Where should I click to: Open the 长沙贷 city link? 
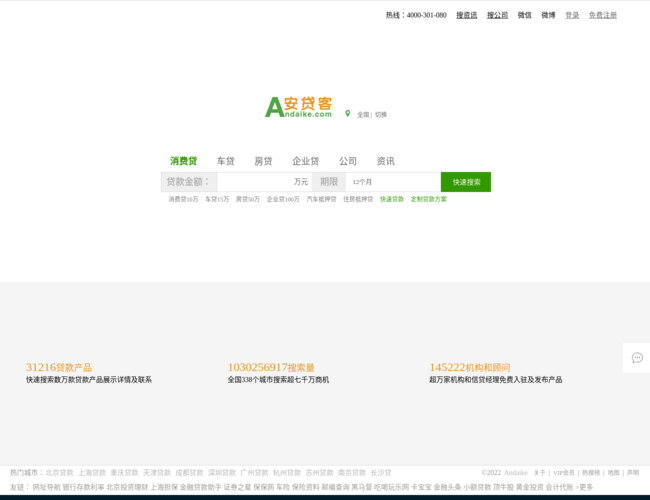(x=381, y=473)
